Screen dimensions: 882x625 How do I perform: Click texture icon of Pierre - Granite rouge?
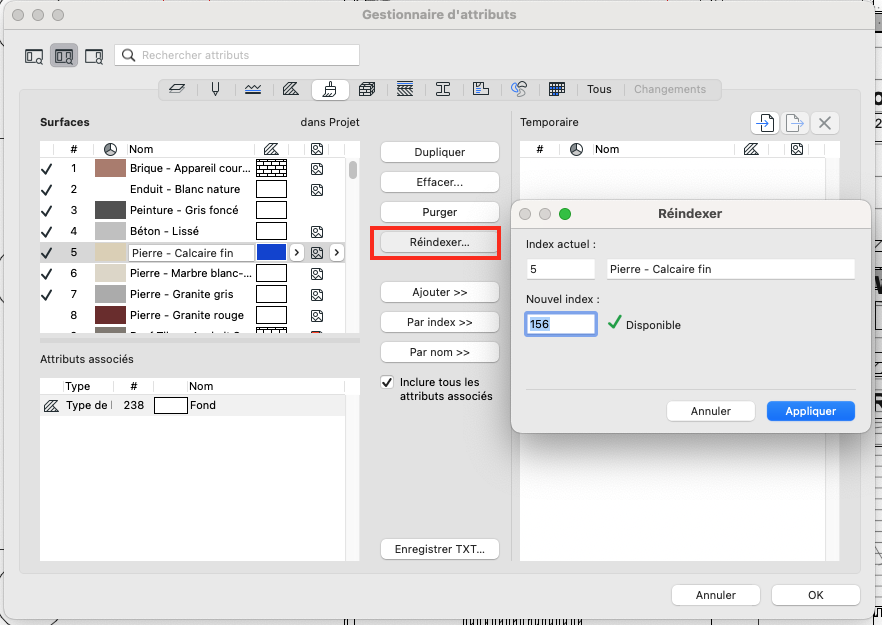coord(317,316)
